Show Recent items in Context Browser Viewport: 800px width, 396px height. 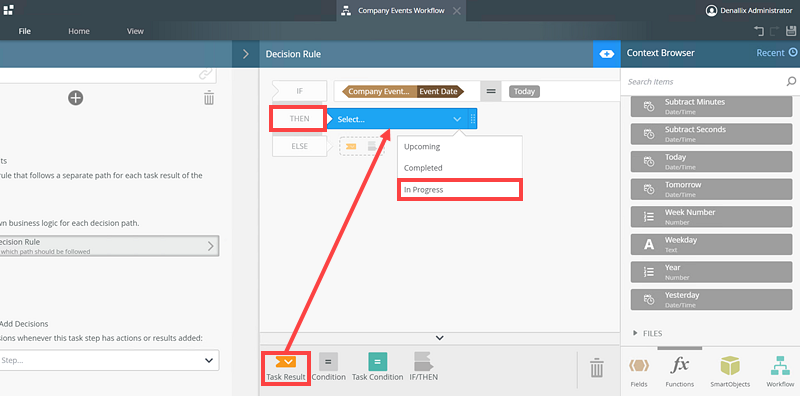pos(776,53)
